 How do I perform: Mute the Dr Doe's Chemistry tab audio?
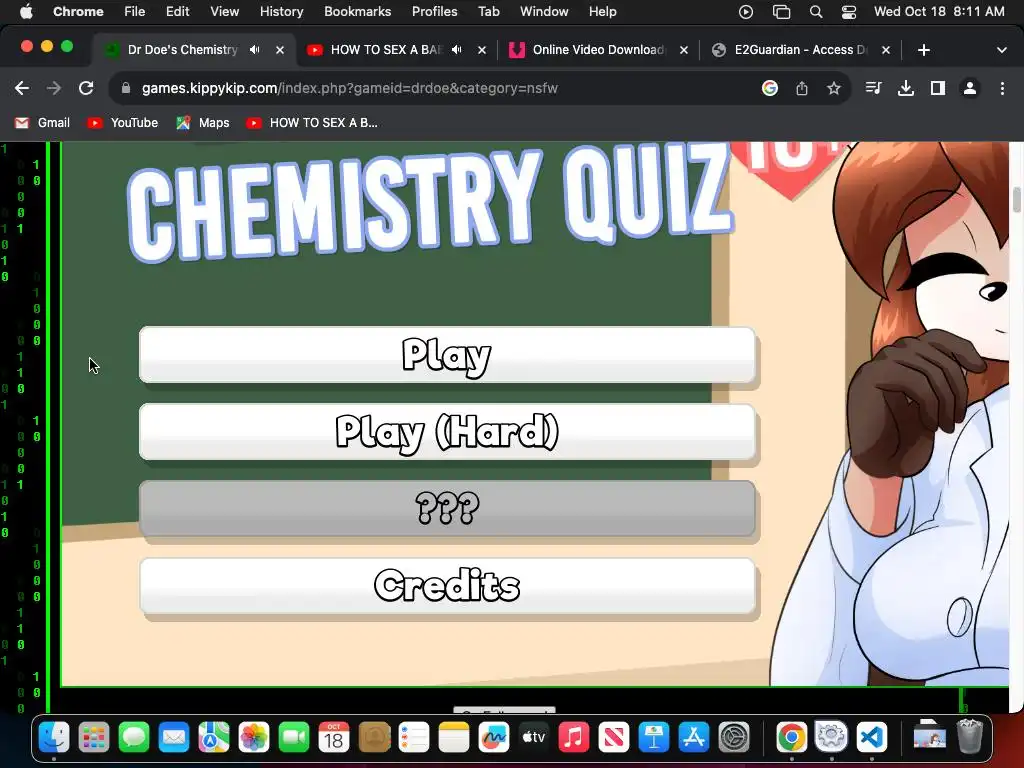(x=255, y=50)
